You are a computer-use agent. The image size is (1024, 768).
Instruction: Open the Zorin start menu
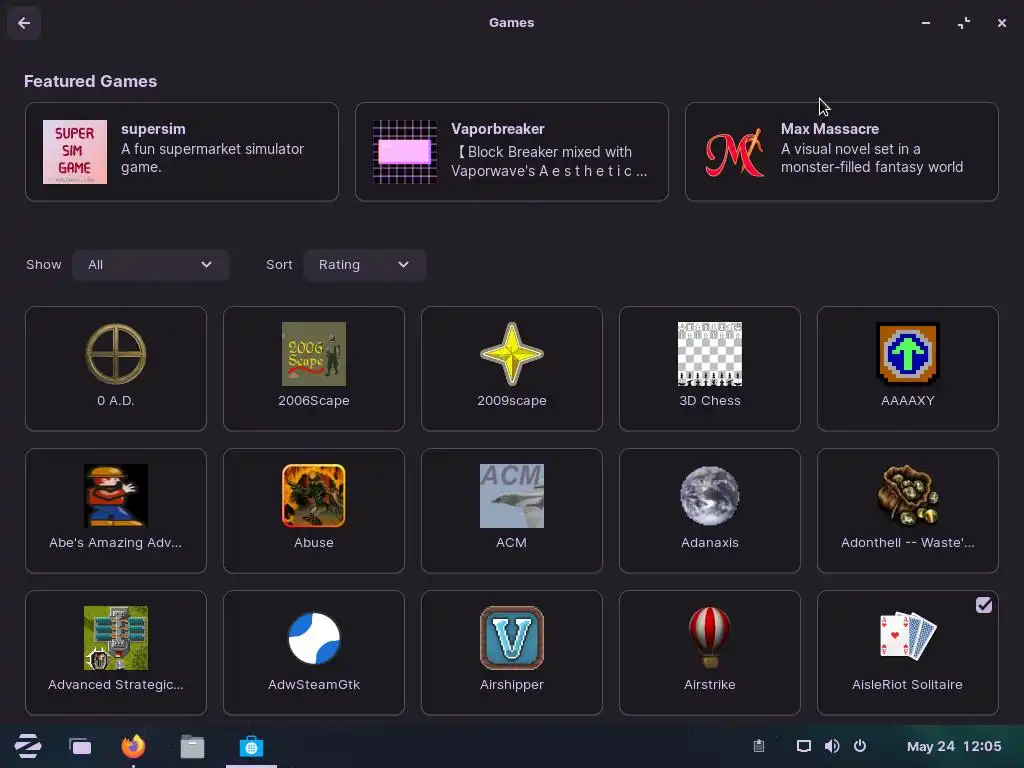click(x=28, y=746)
